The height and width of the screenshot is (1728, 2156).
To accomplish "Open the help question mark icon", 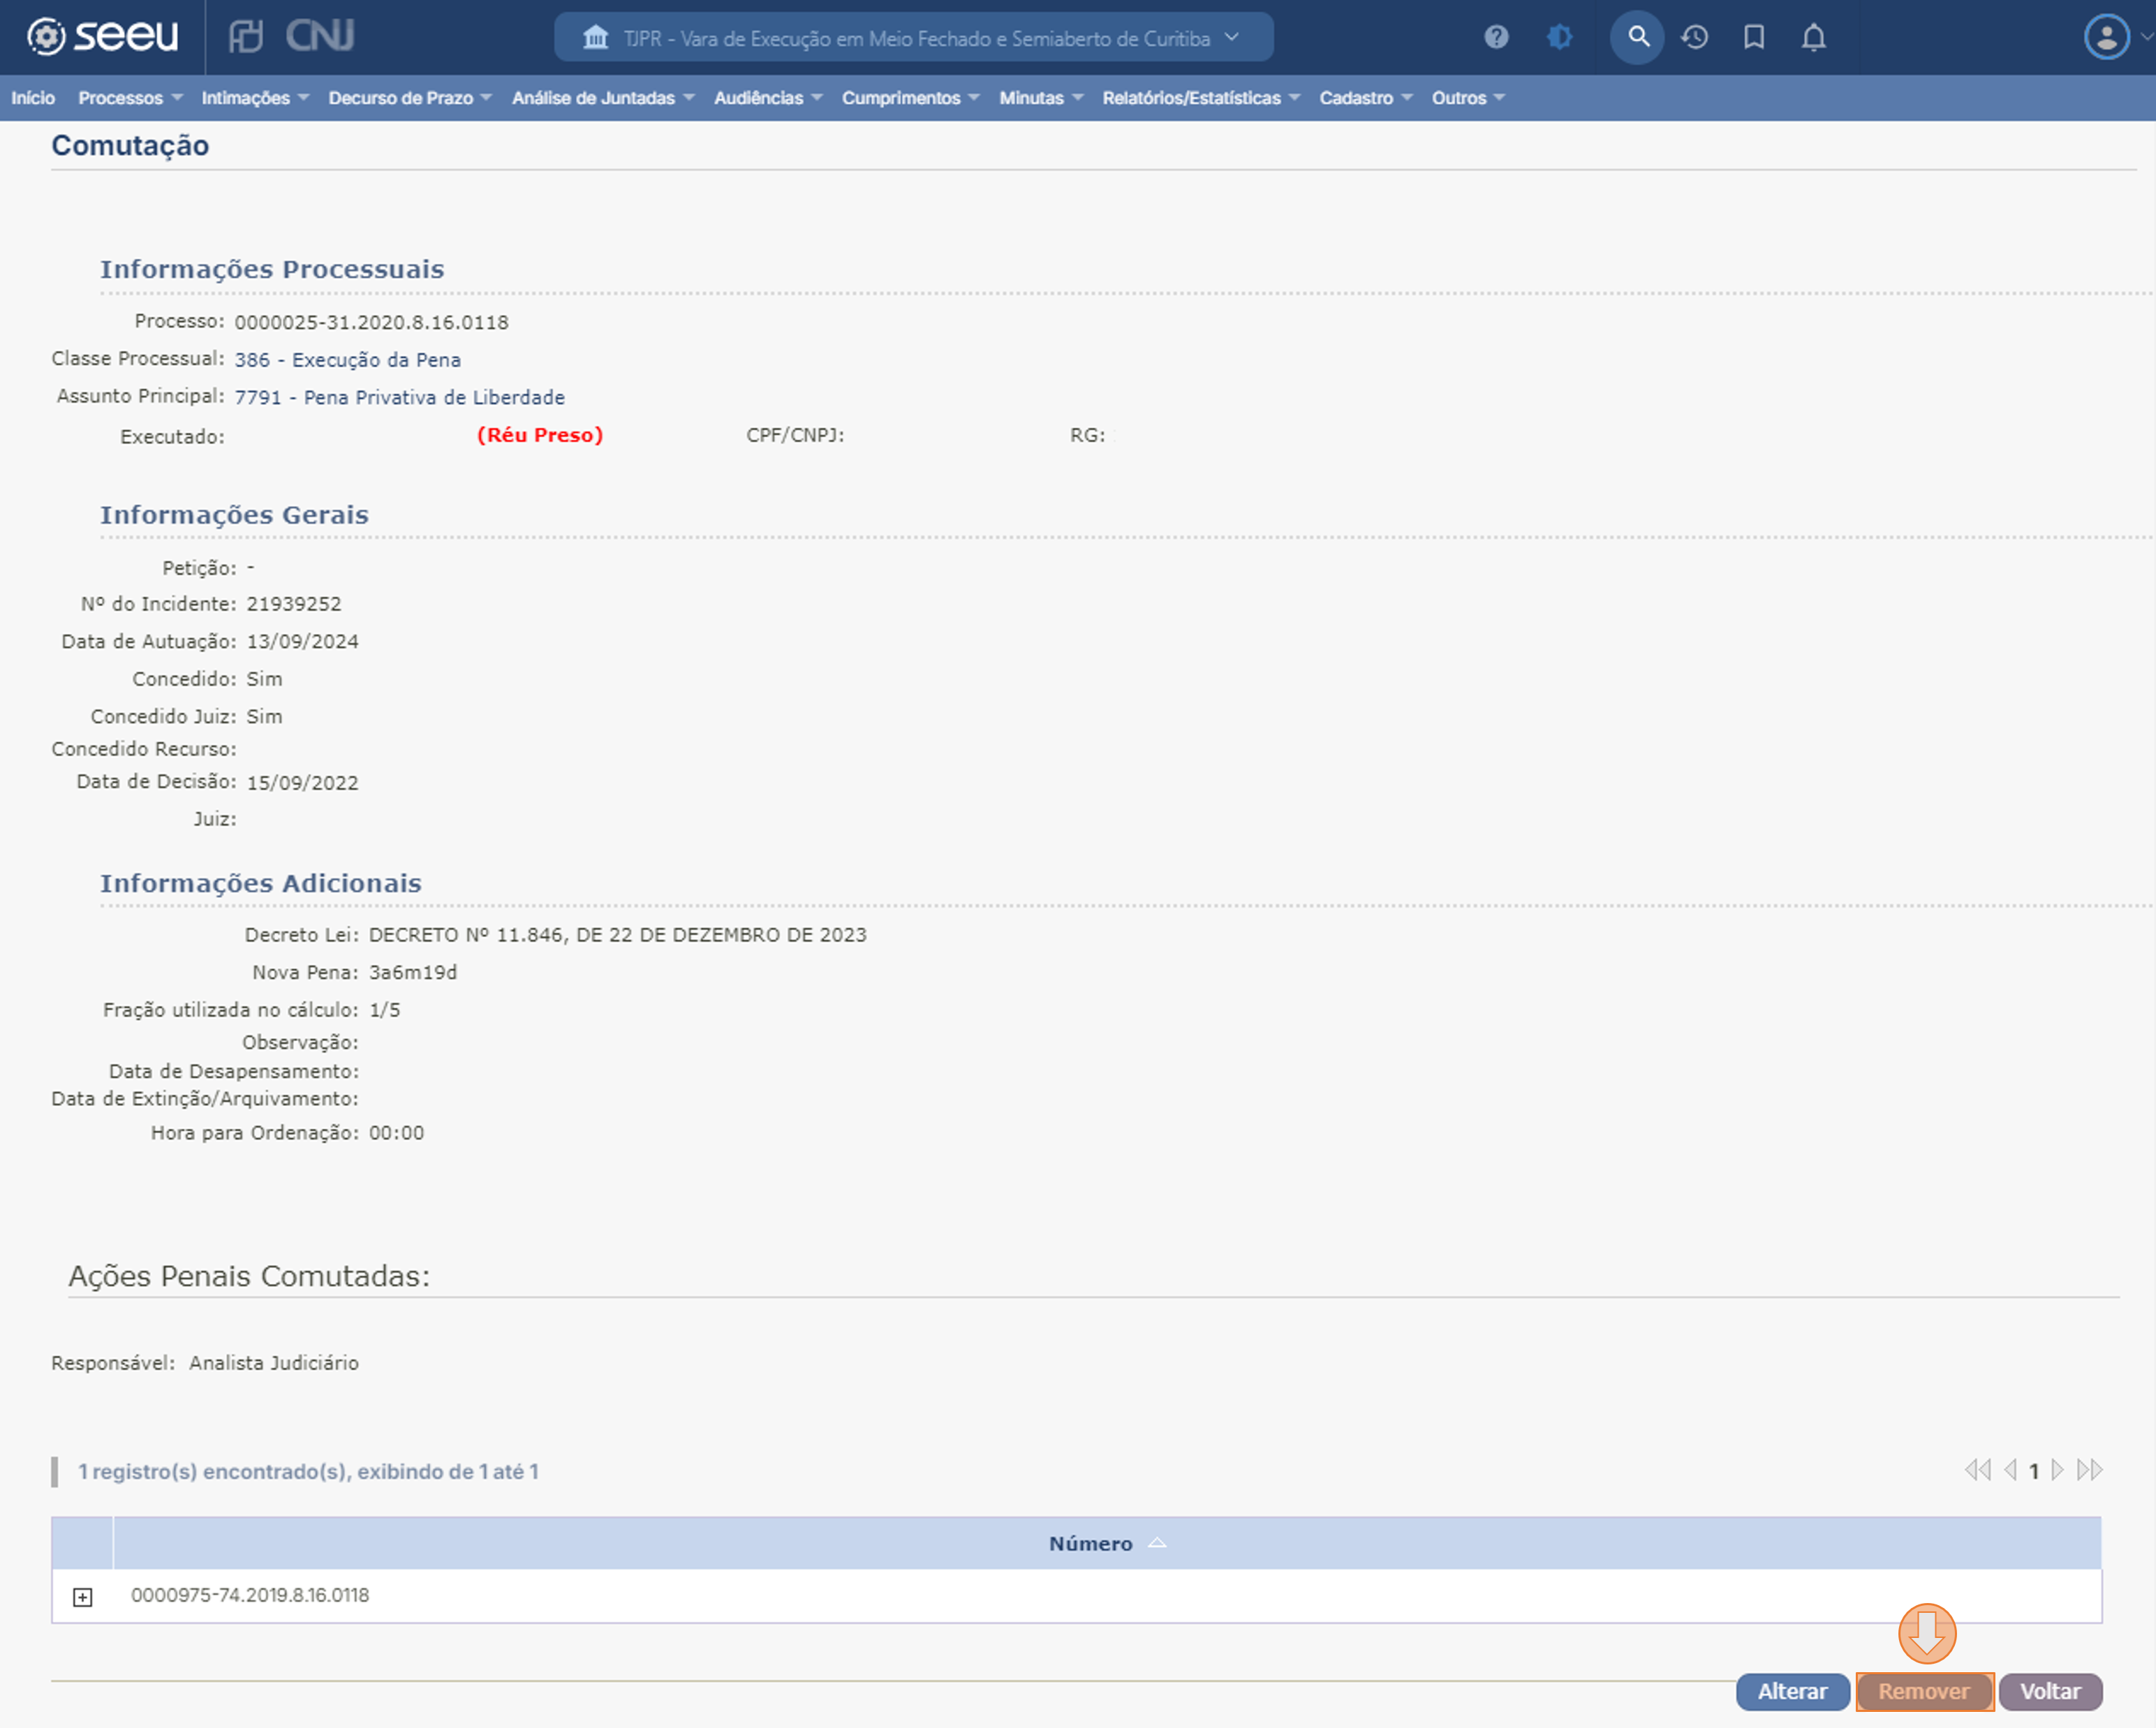I will point(1496,37).
